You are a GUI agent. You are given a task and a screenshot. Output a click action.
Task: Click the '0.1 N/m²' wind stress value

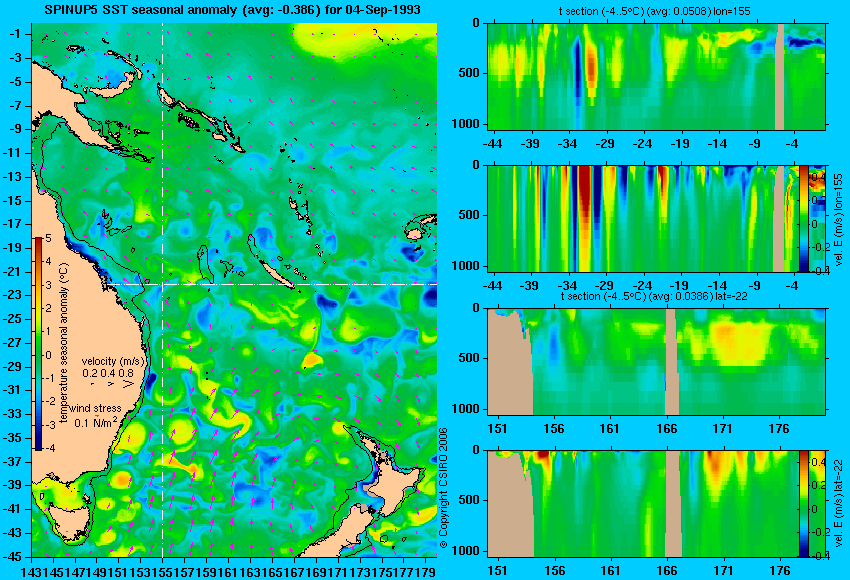click(x=96, y=422)
